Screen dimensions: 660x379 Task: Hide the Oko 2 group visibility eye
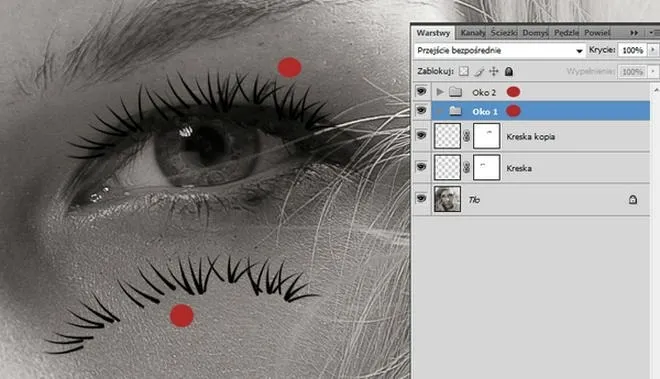click(421, 91)
